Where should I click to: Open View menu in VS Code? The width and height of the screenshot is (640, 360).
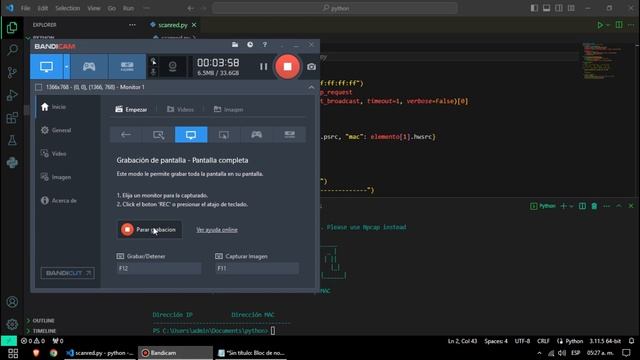point(93,8)
